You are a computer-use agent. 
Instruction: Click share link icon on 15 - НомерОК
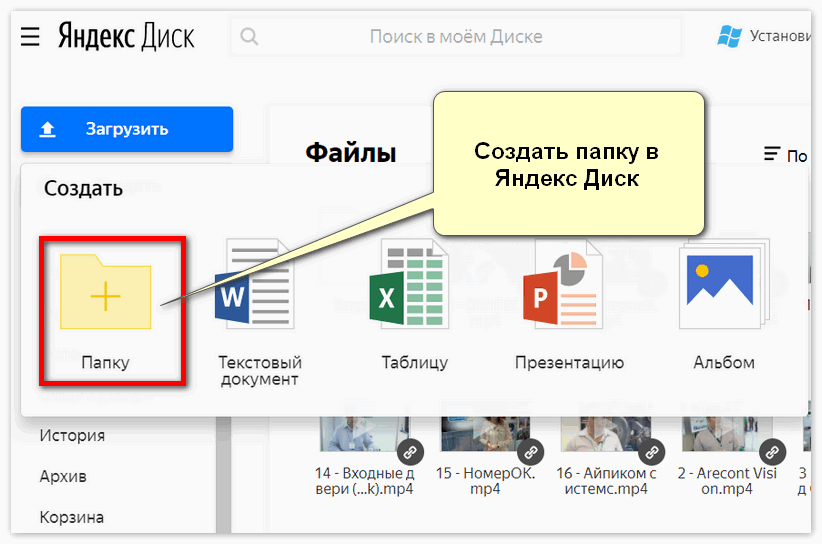tap(531, 452)
